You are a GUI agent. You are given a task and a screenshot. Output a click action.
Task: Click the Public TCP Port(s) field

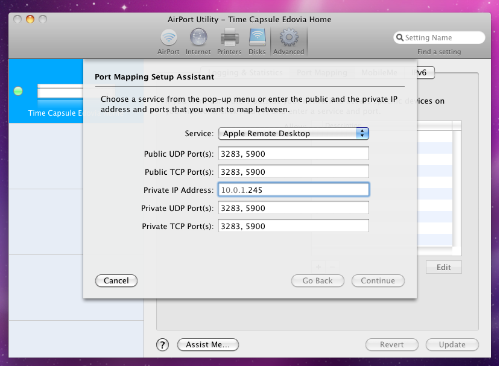tap(293, 172)
